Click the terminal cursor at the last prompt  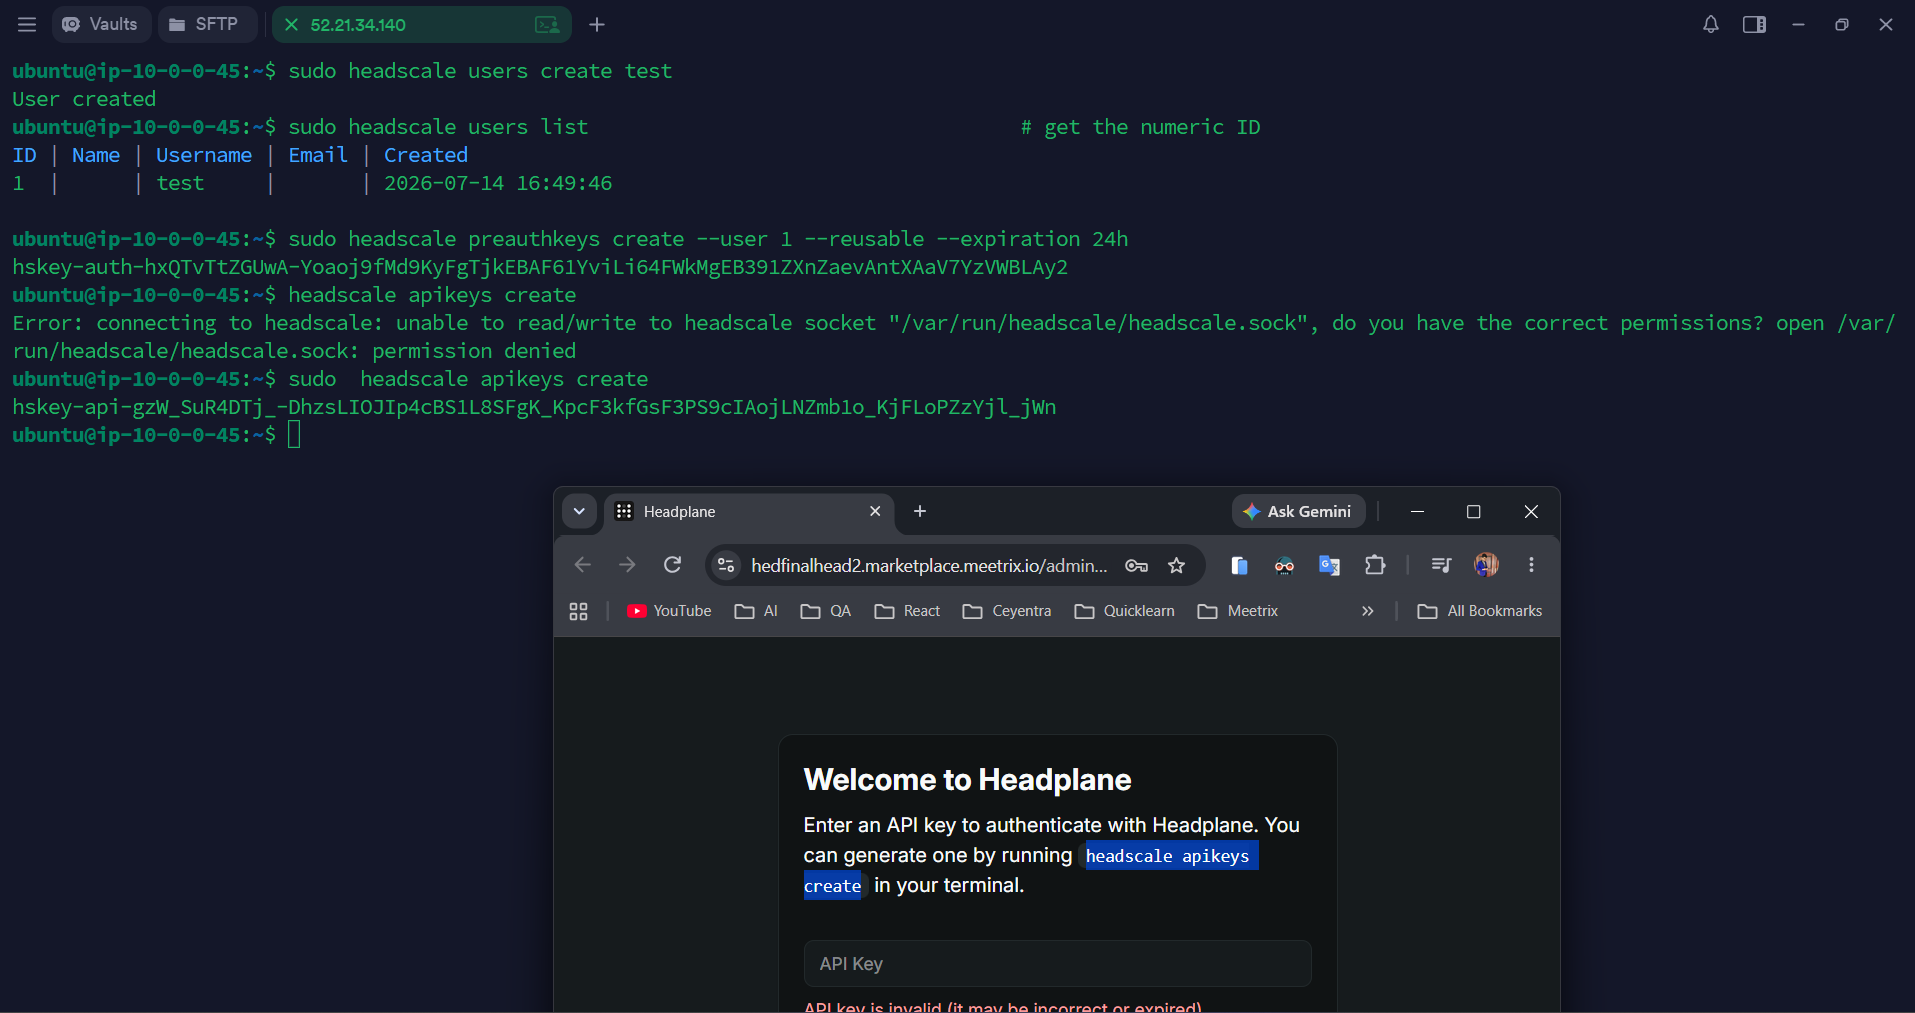pyautogui.click(x=294, y=434)
